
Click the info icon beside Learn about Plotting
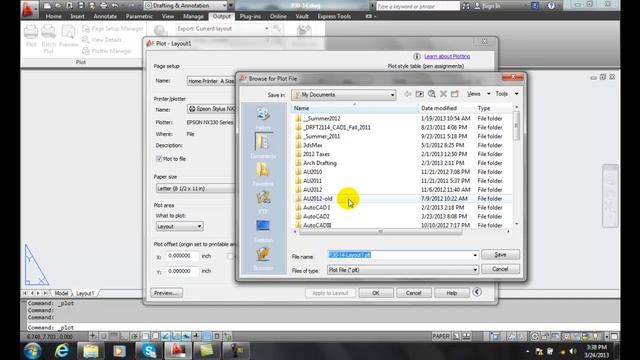[x=417, y=56]
